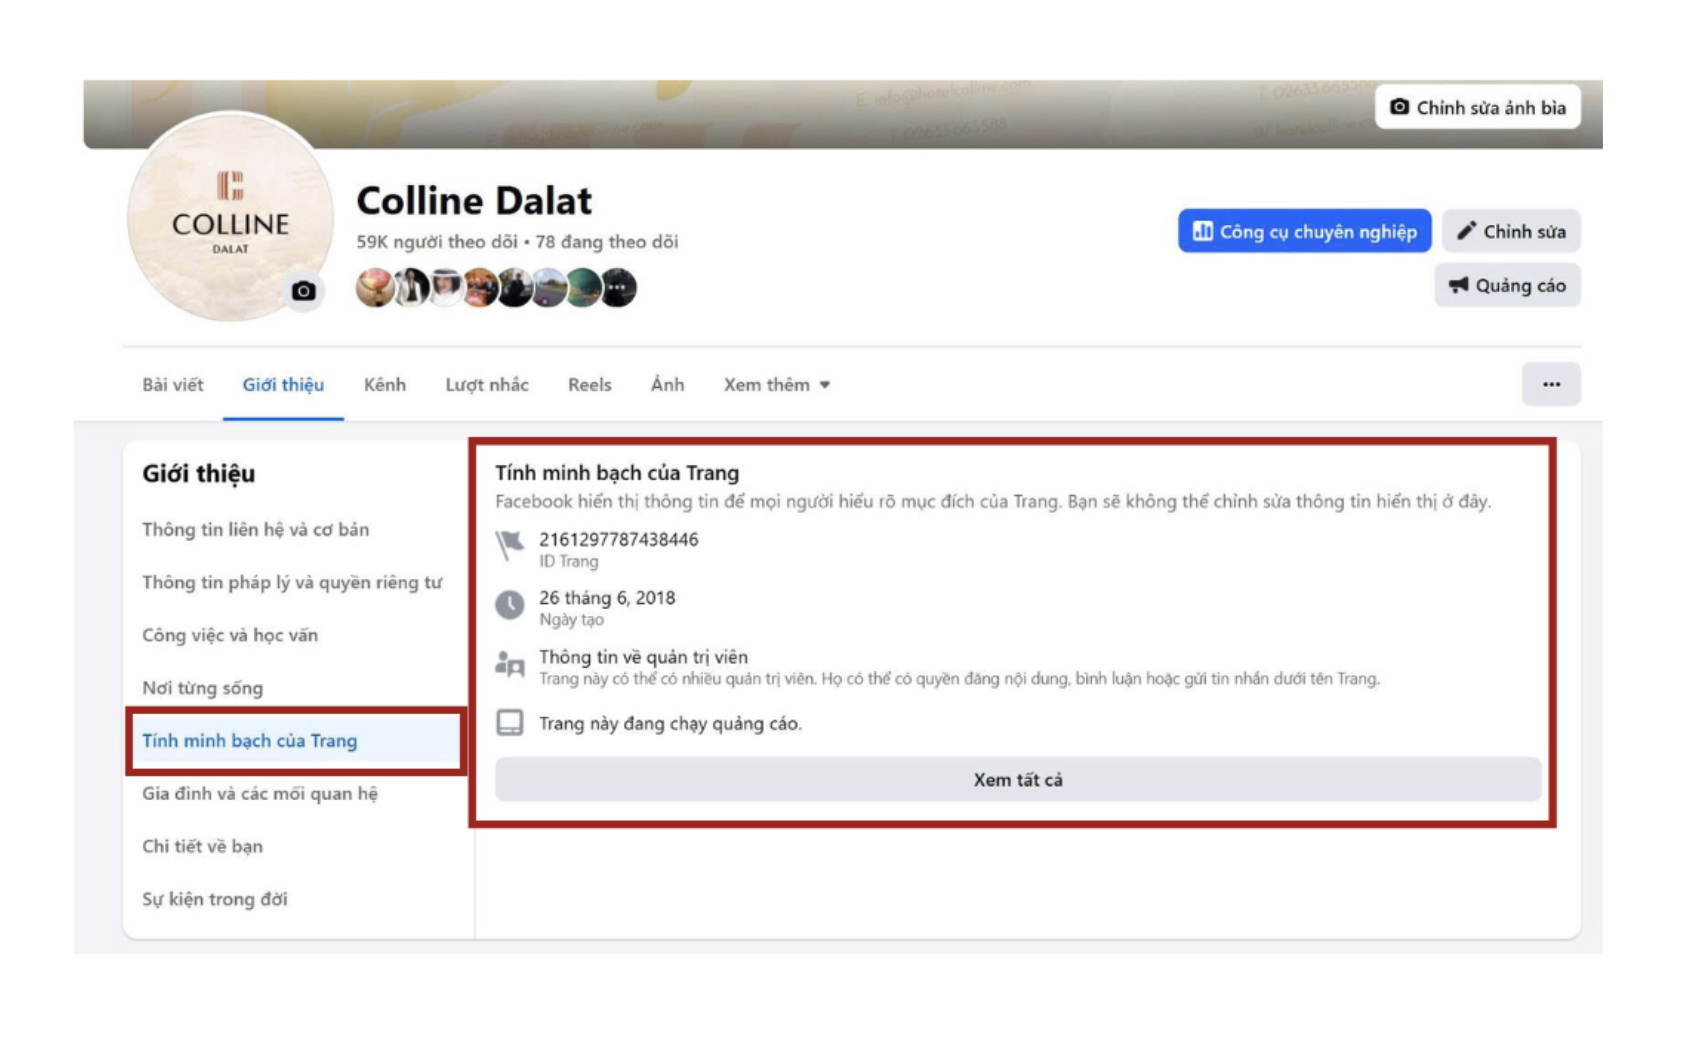Open Công cụ chuyên nghiệp
Screen dimensions: 1690x1044
1304,231
